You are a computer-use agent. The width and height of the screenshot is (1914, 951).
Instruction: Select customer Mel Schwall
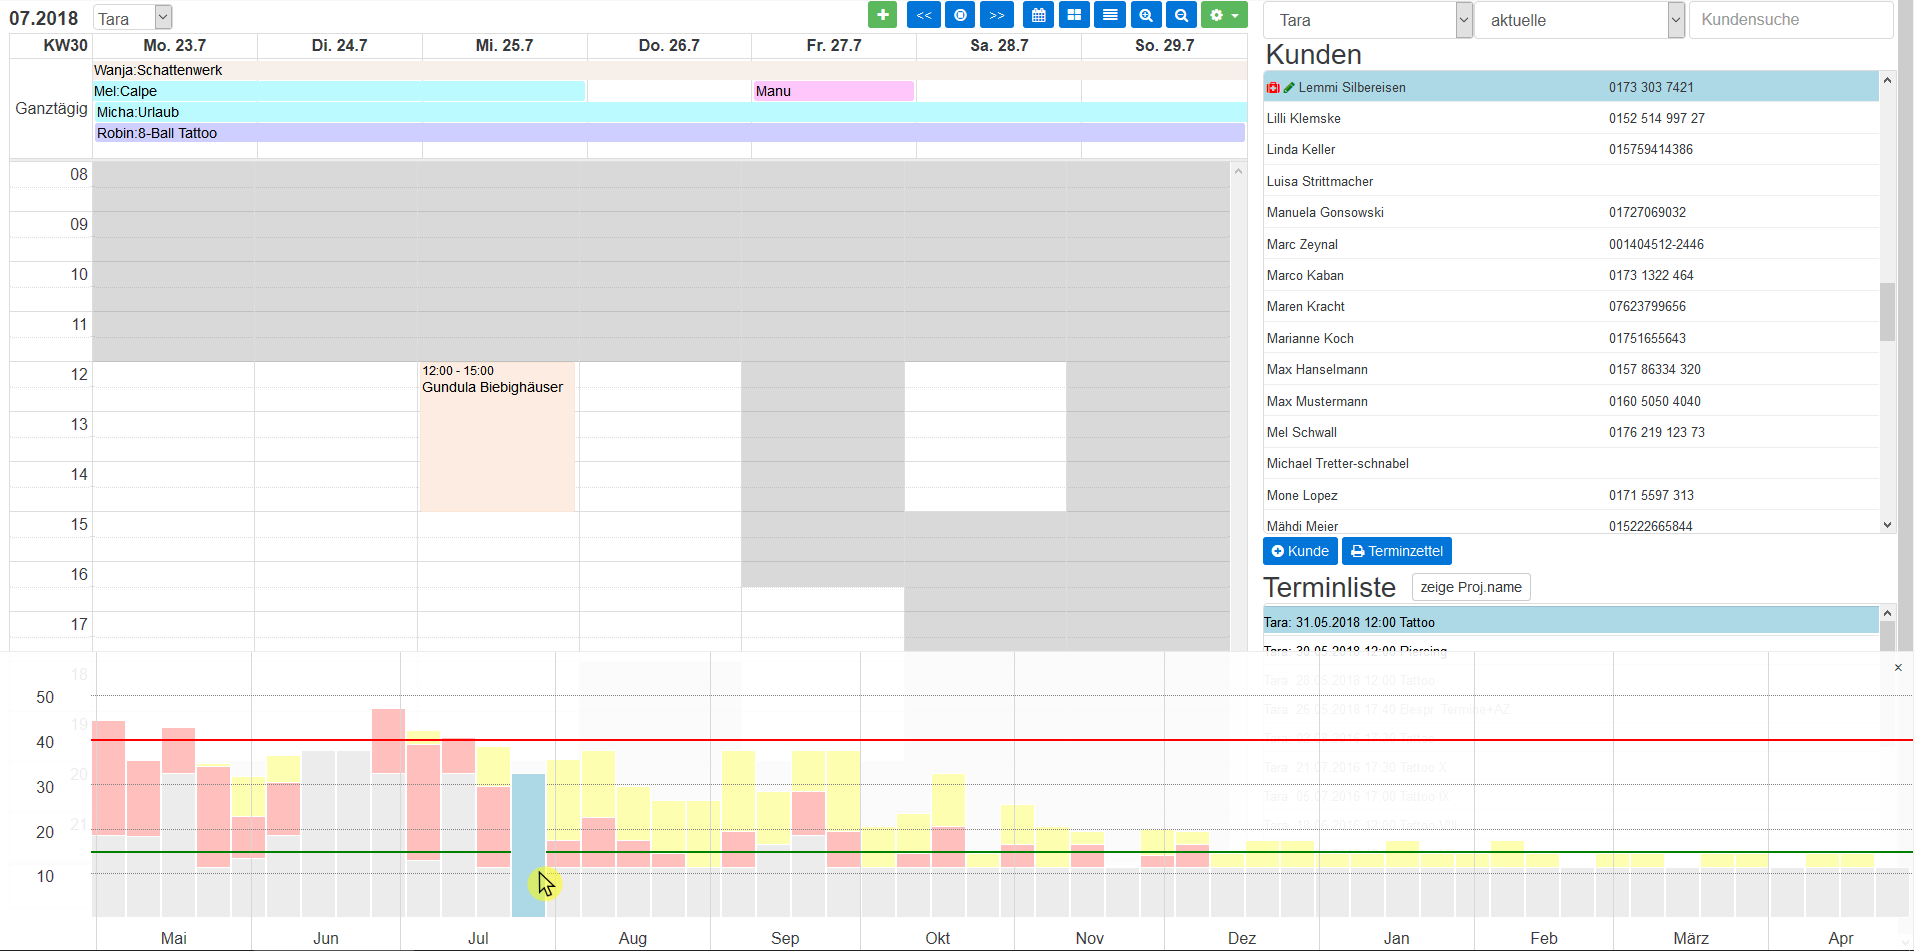(1571, 432)
